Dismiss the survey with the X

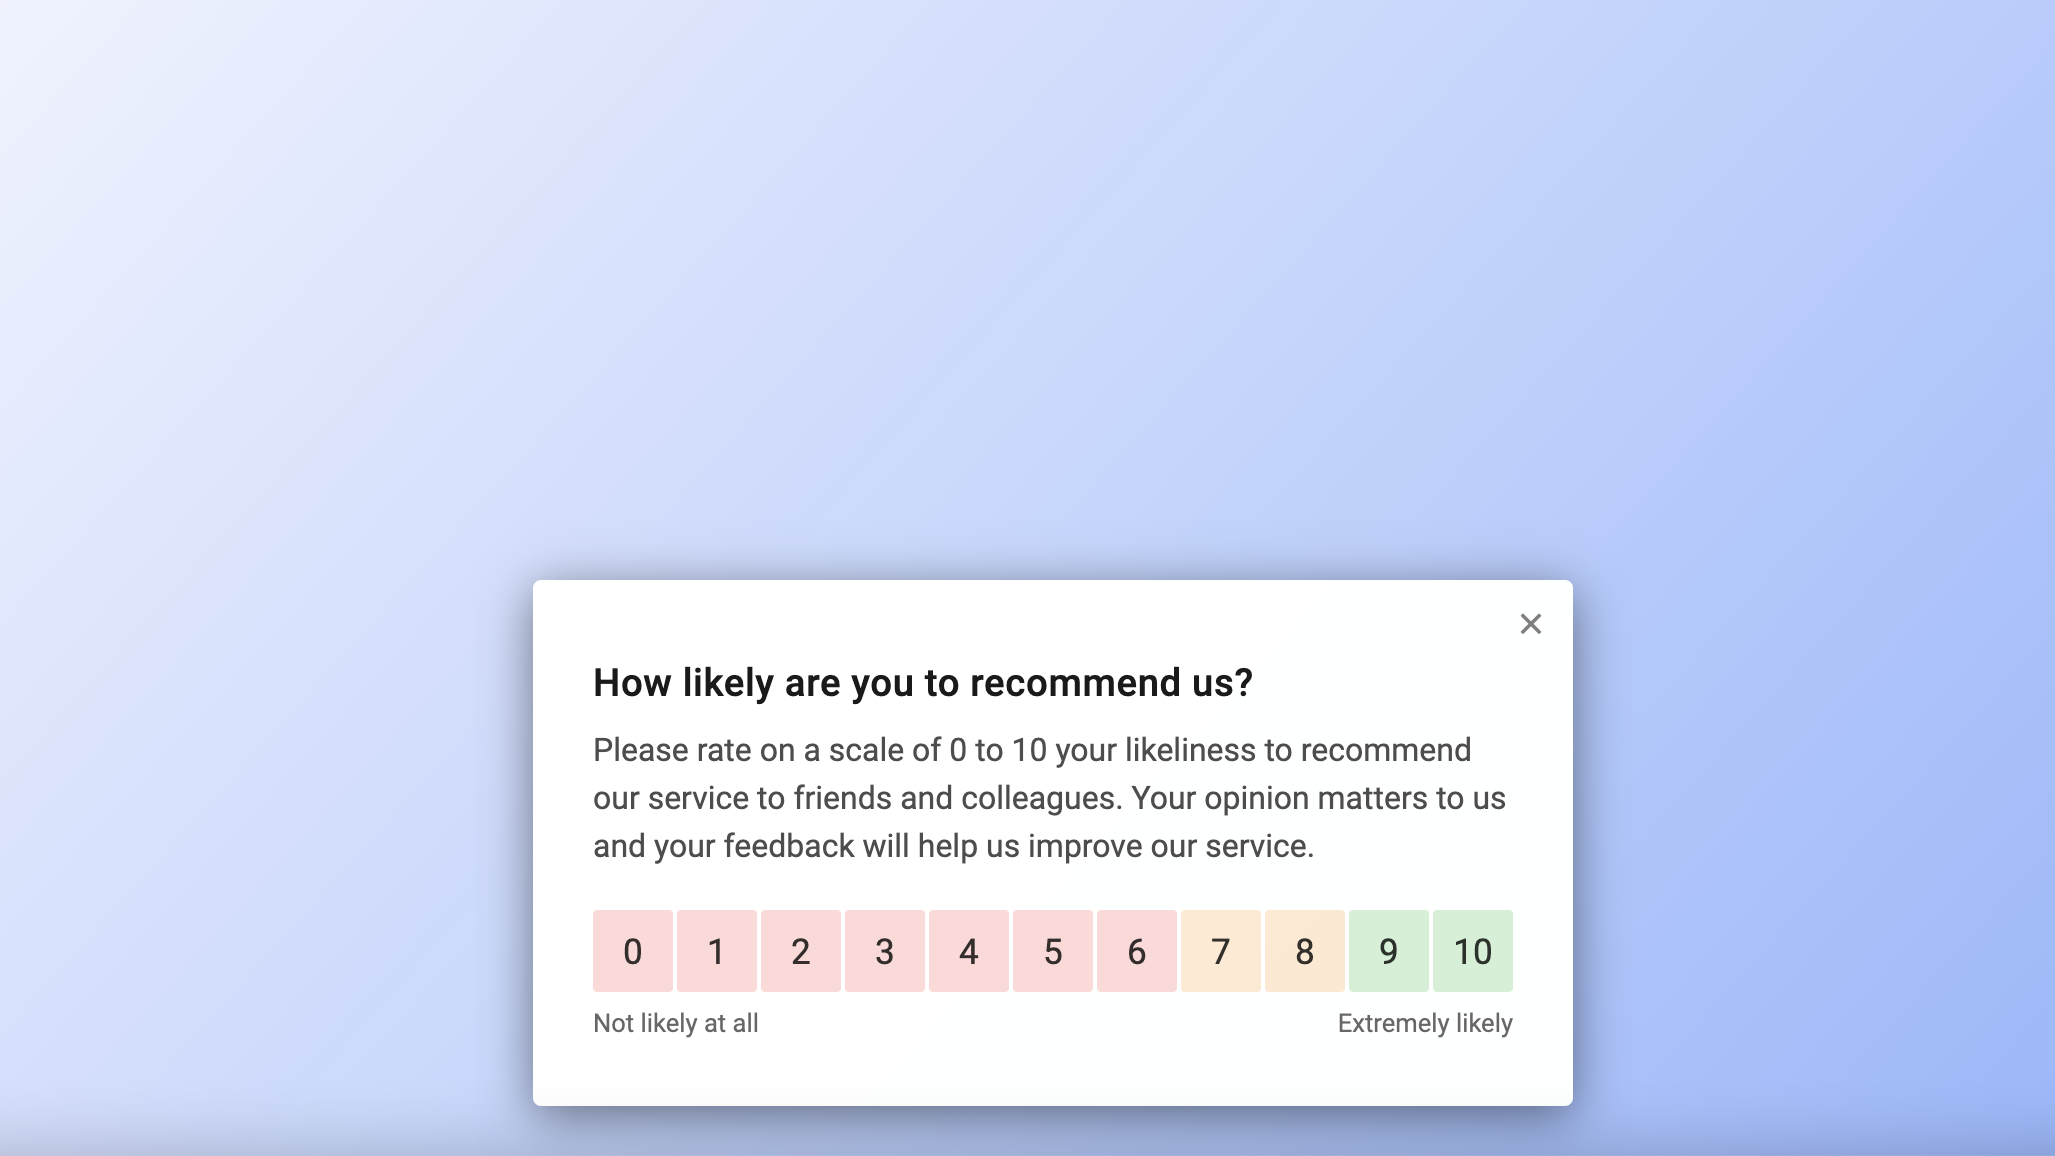pyautogui.click(x=1531, y=623)
